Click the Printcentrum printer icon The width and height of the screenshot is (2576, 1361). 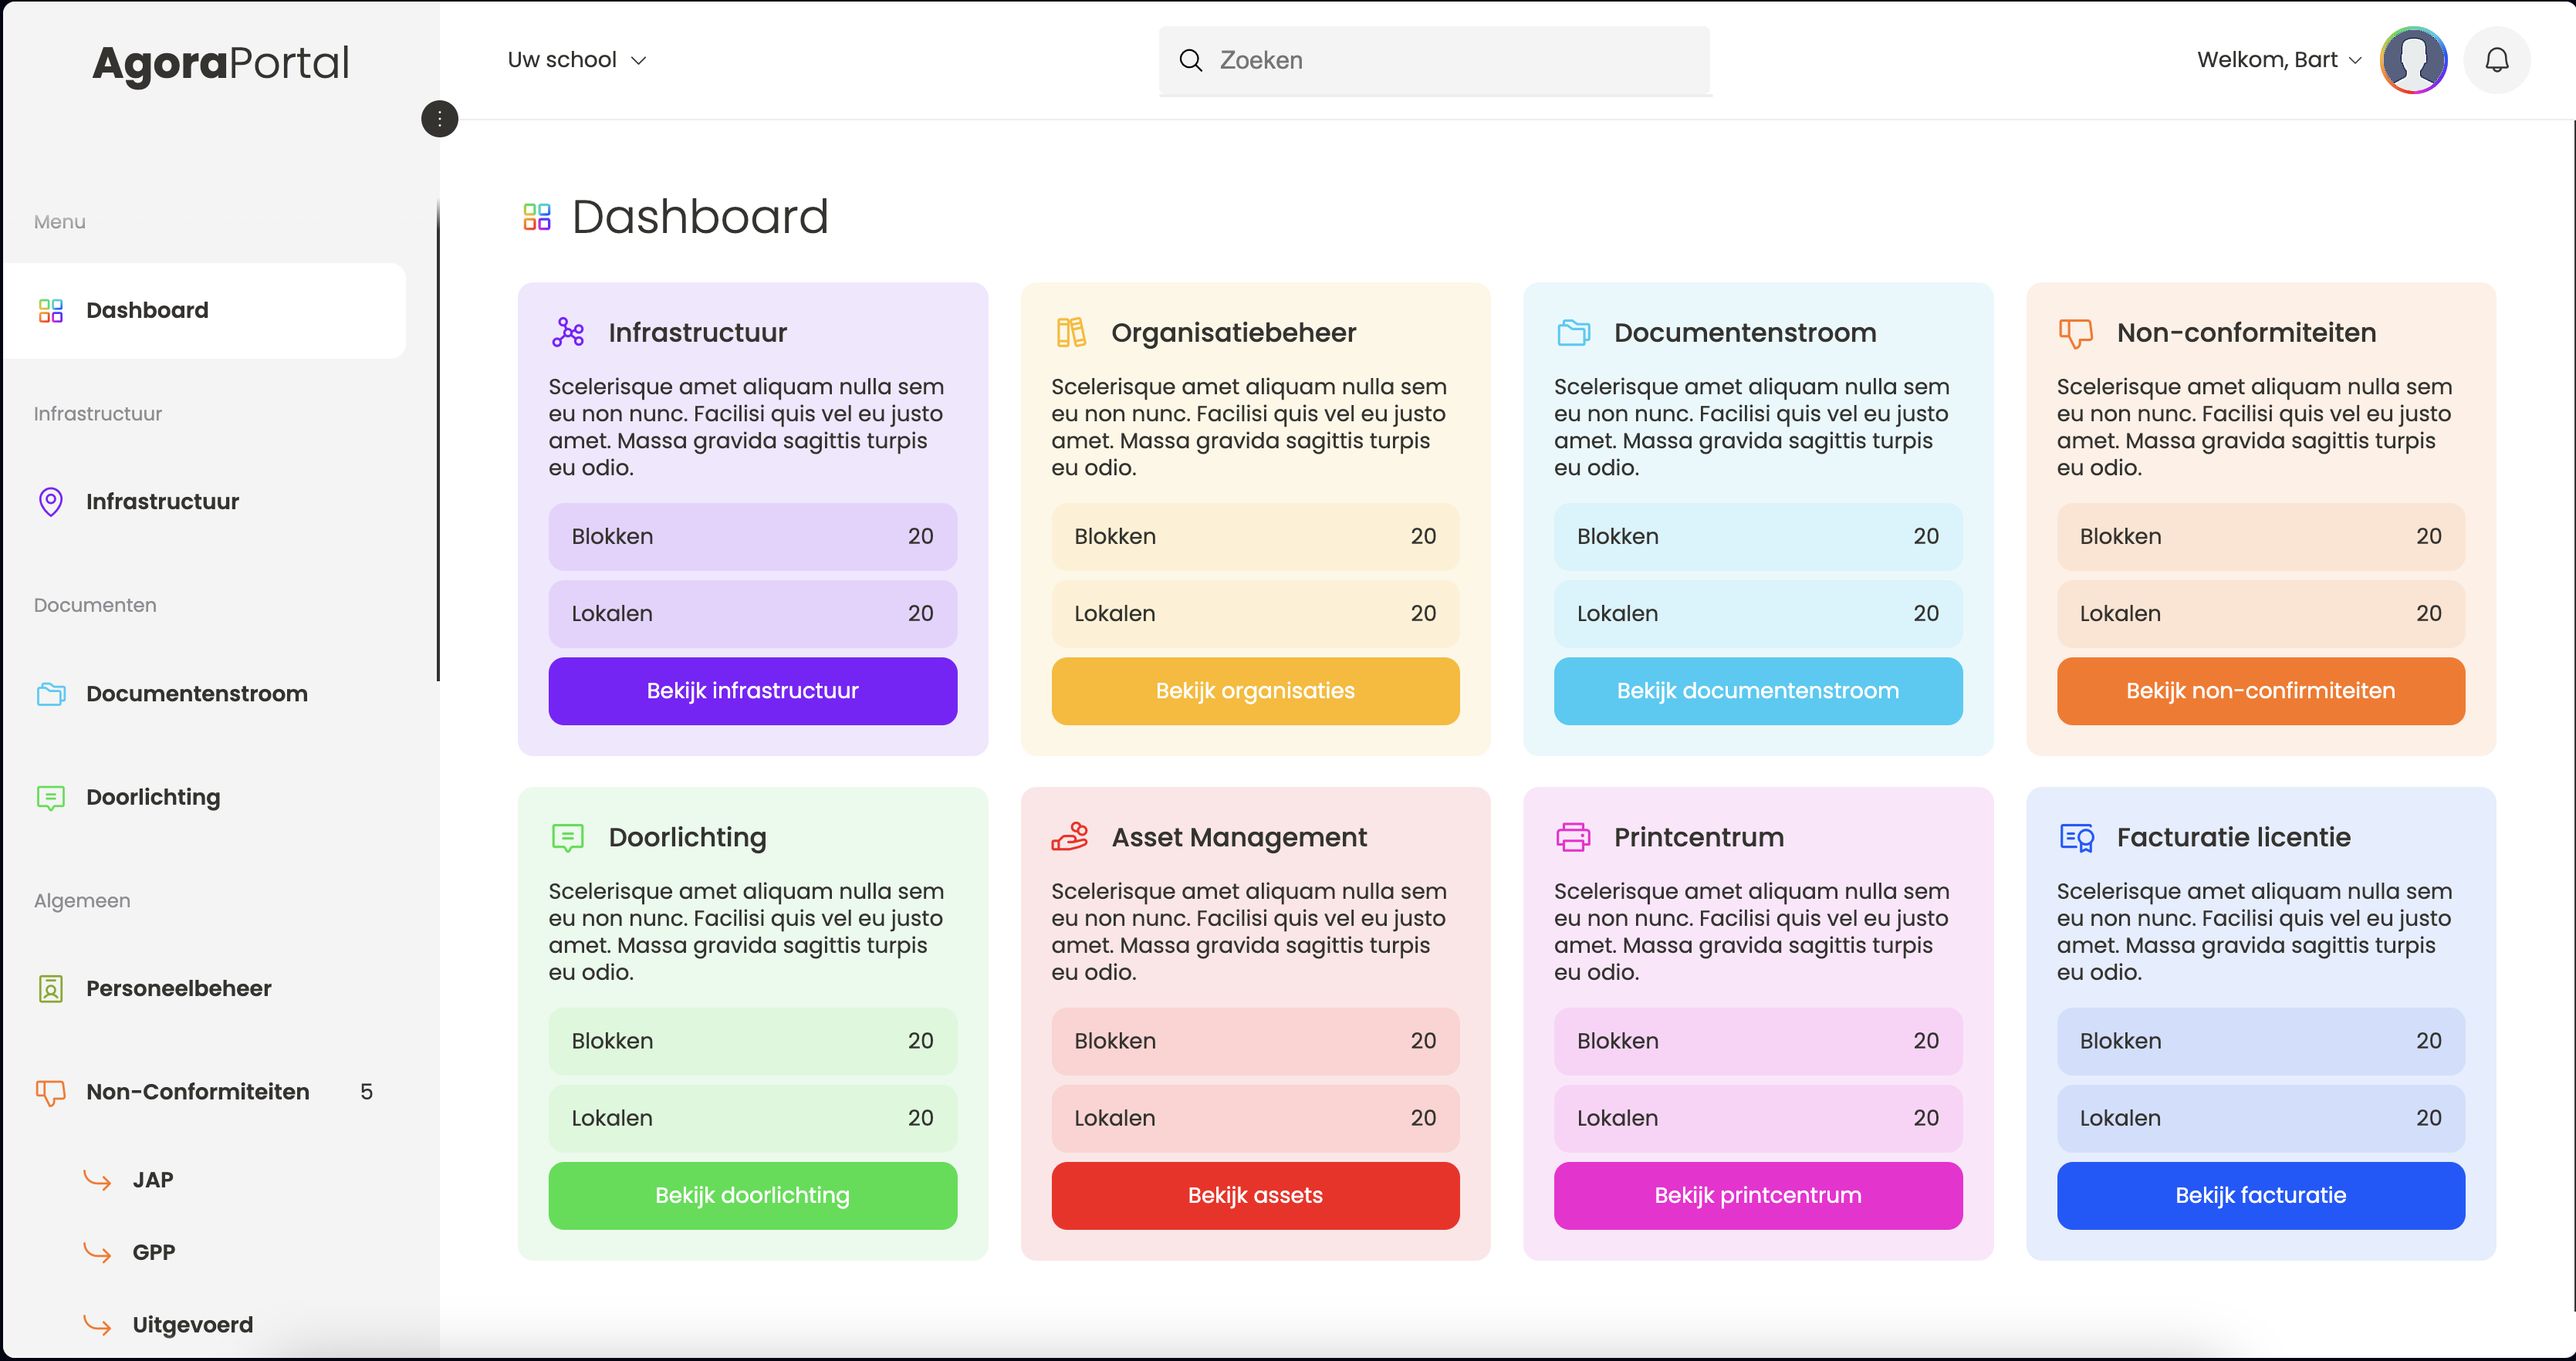coord(1573,837)
